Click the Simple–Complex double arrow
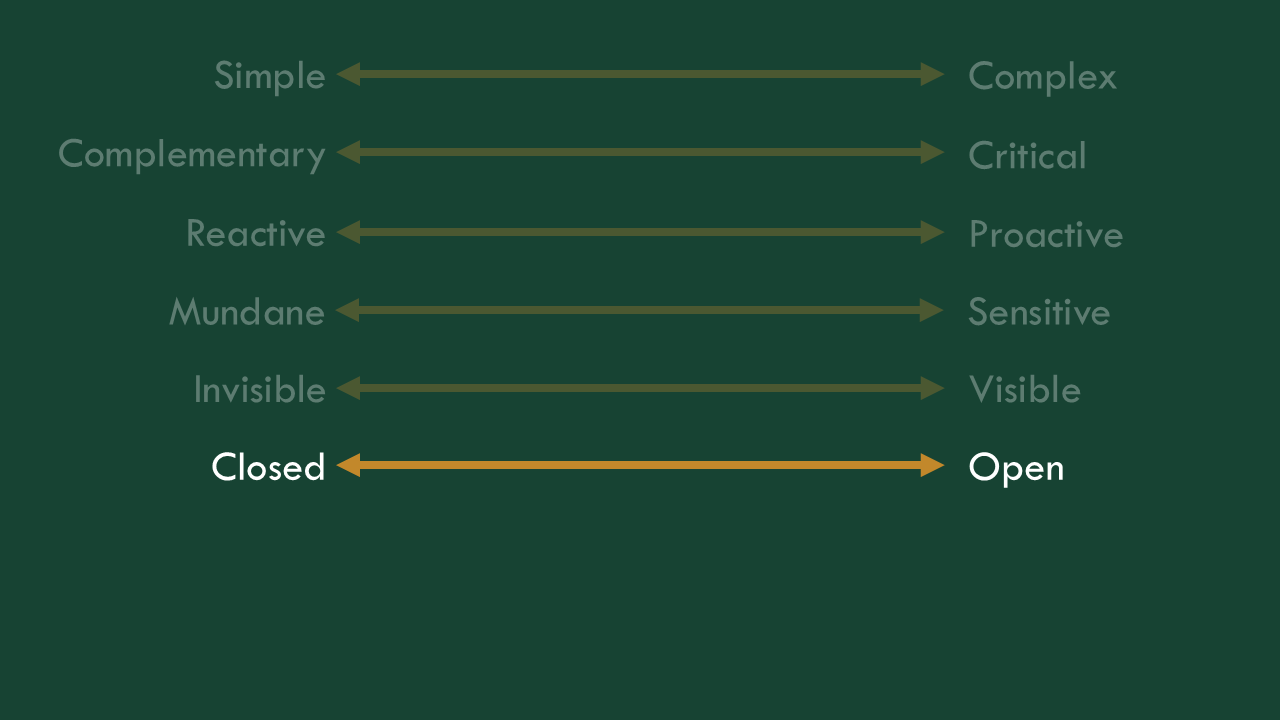Viewport: 1280px width, 720px height. point(640,74)
